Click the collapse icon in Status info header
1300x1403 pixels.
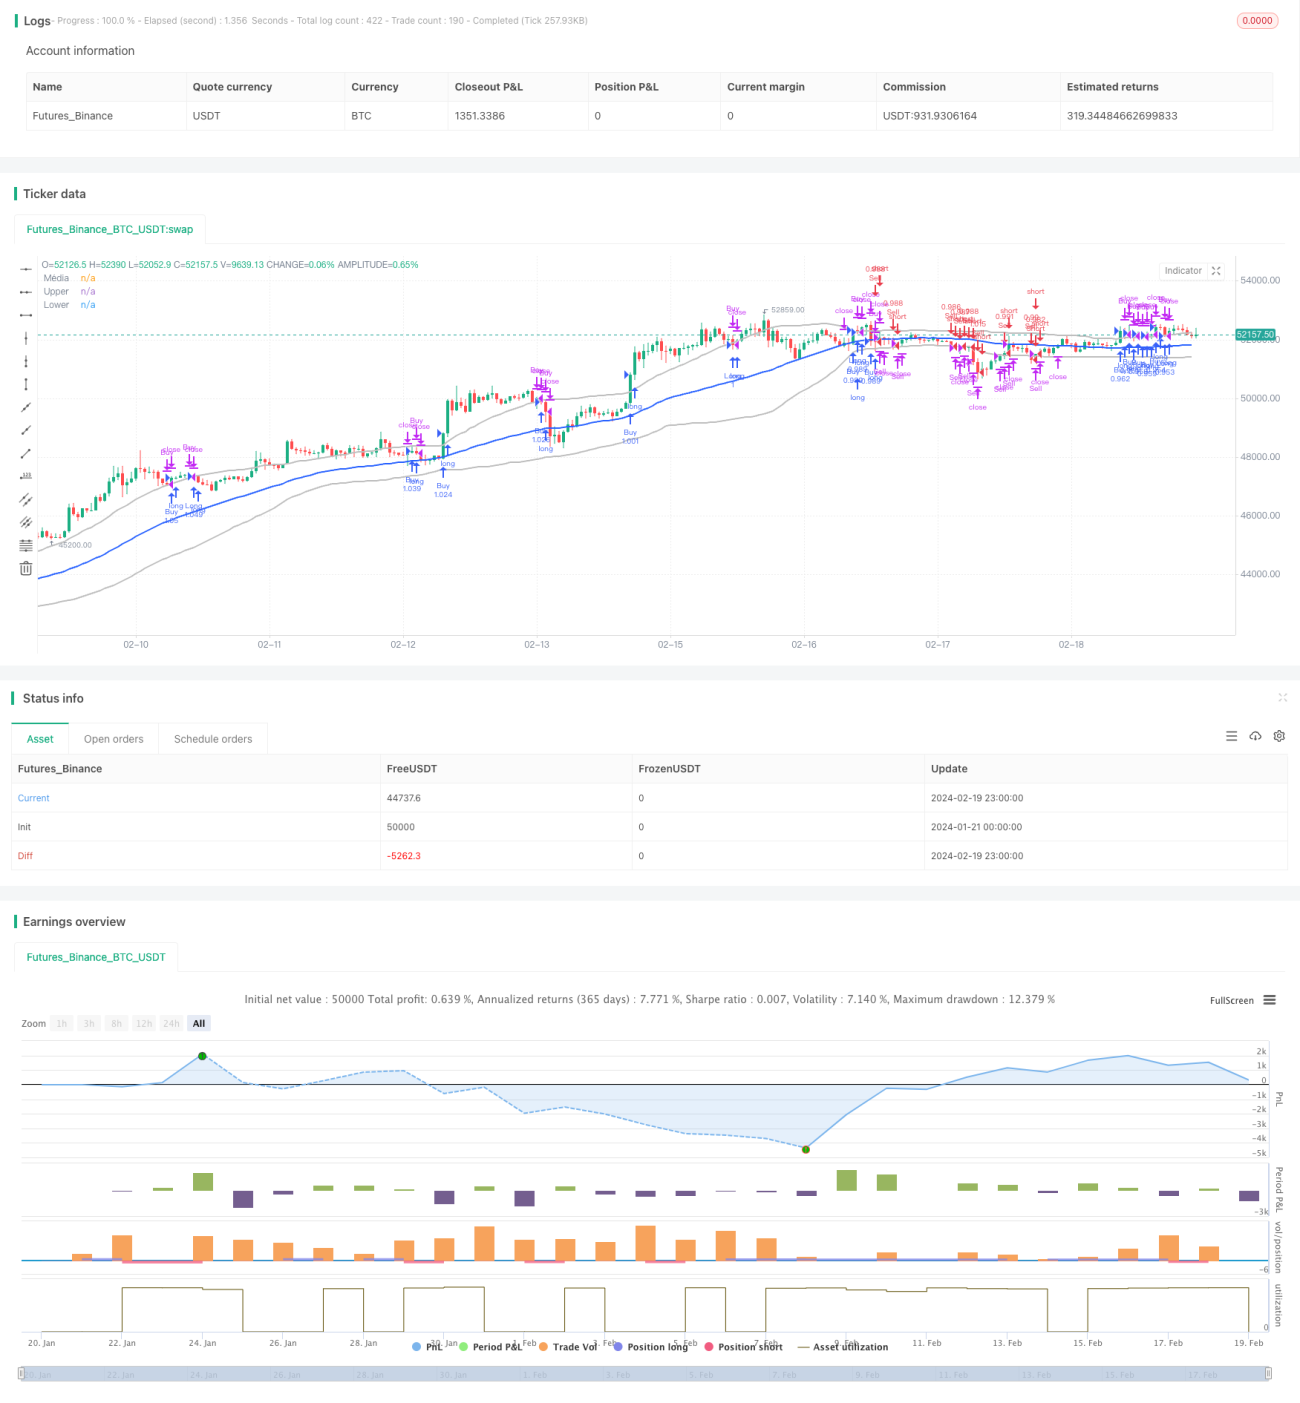pos(1282,698)
